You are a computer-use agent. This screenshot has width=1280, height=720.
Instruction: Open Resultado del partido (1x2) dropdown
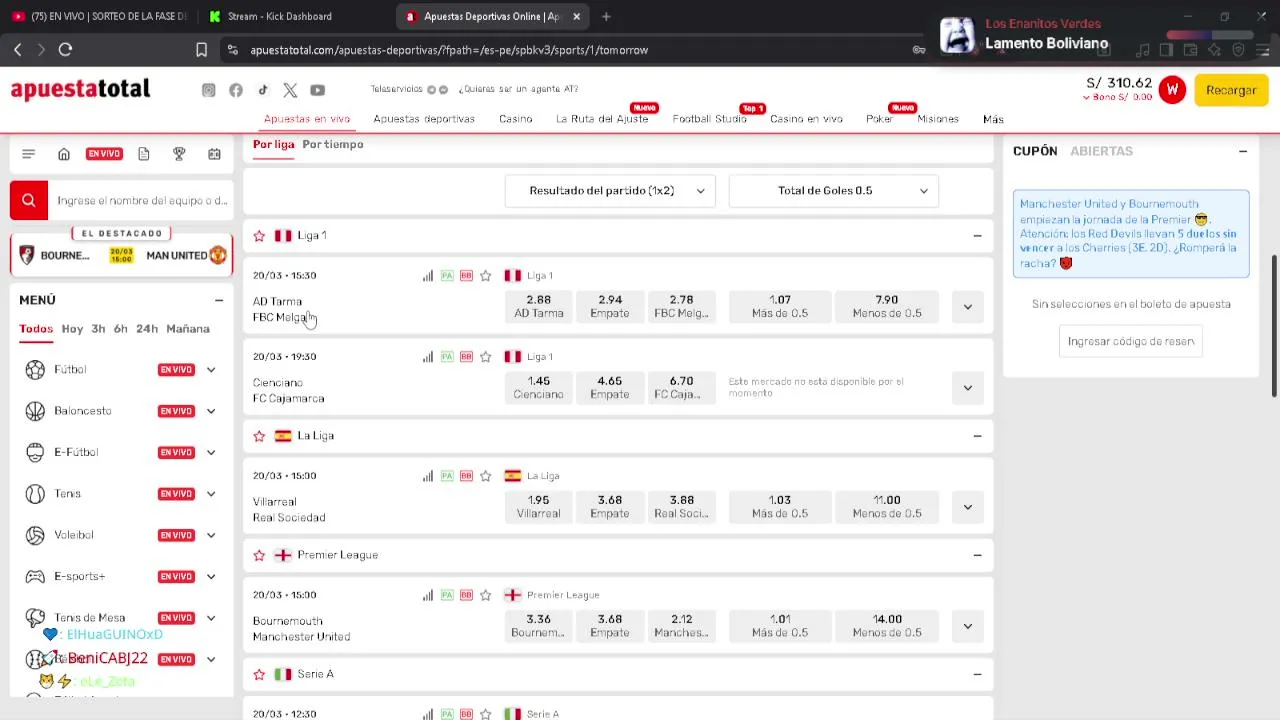tap(610, 191)
